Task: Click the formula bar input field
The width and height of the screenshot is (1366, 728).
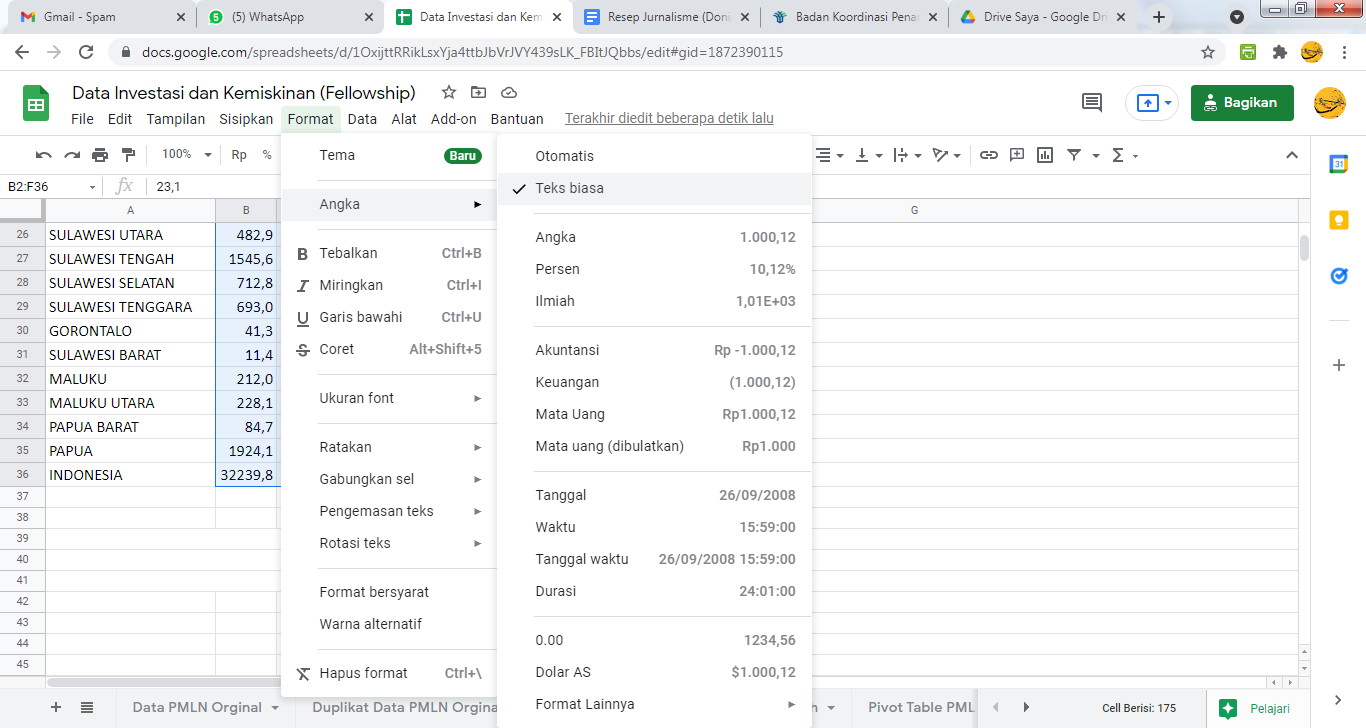Action: [700, 186]
